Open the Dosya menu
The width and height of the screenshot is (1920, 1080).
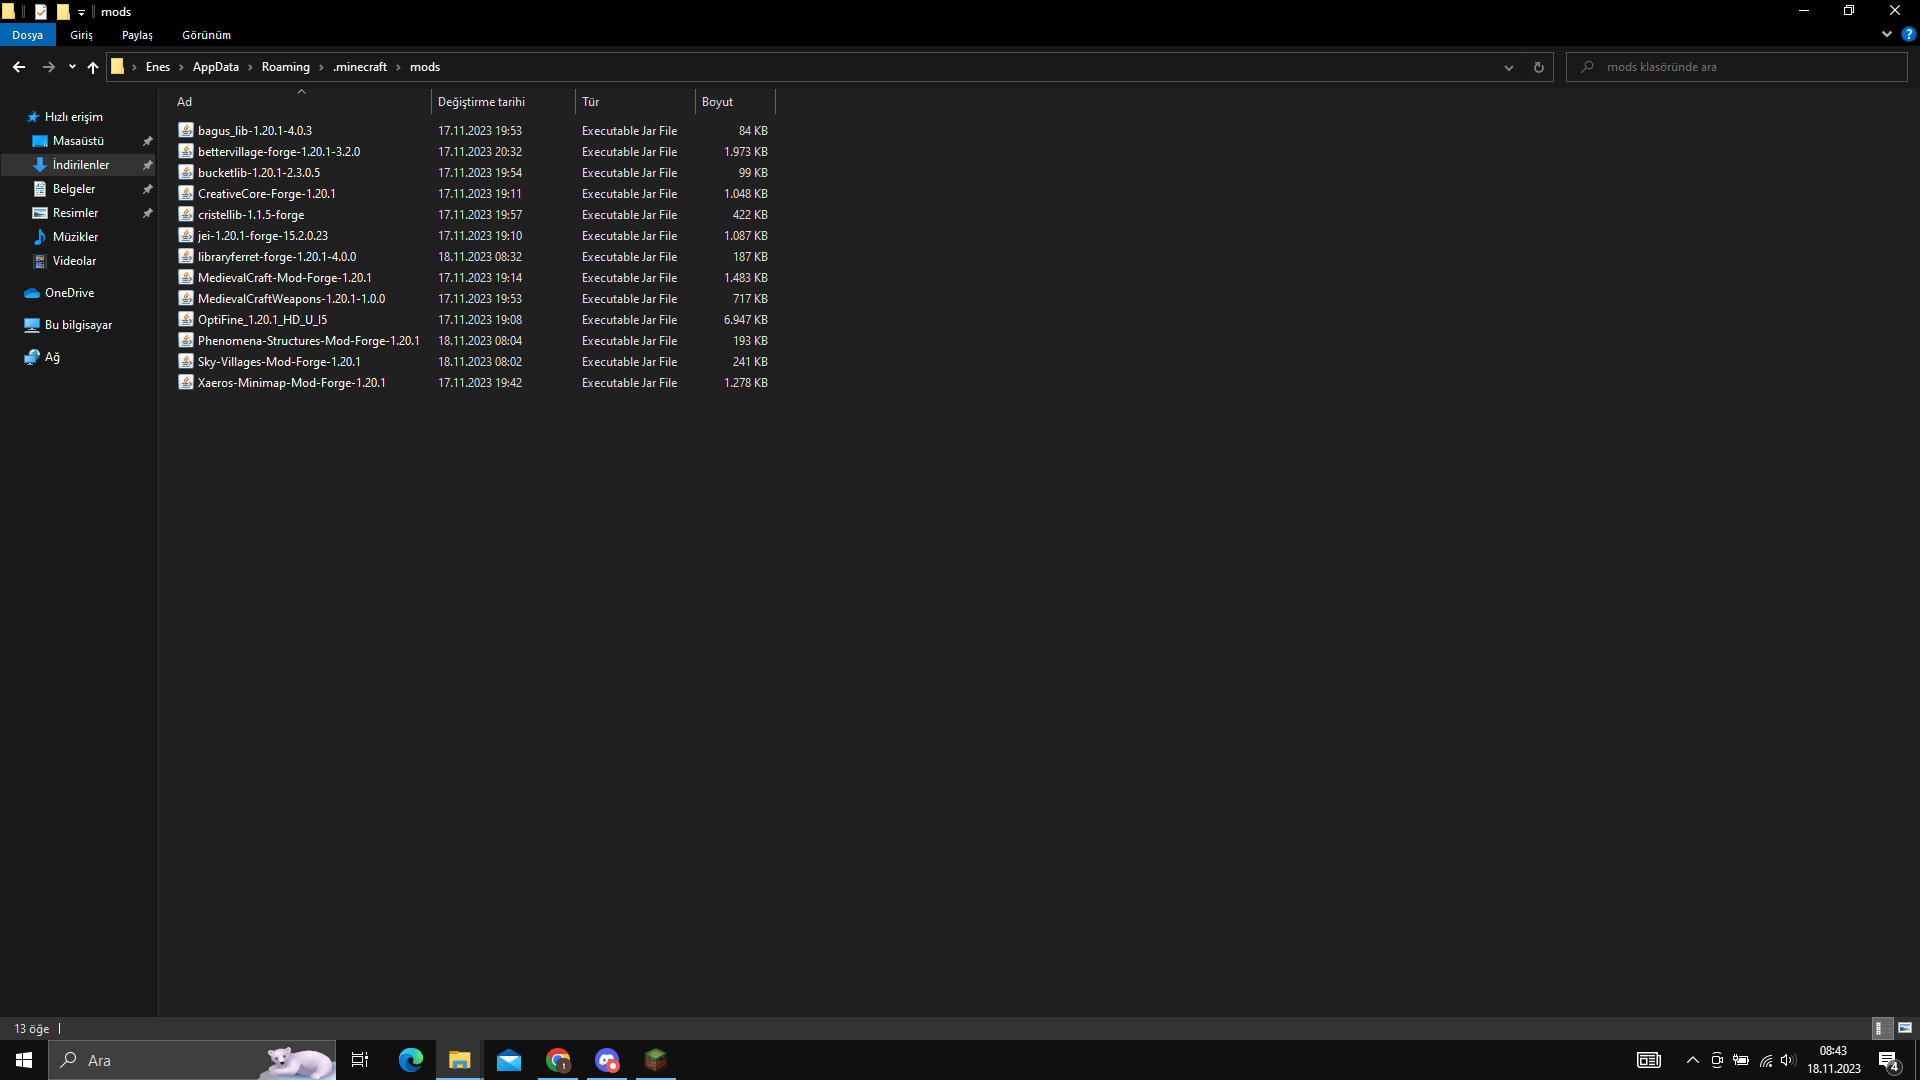pyautogui.click(x=28, y=35)
